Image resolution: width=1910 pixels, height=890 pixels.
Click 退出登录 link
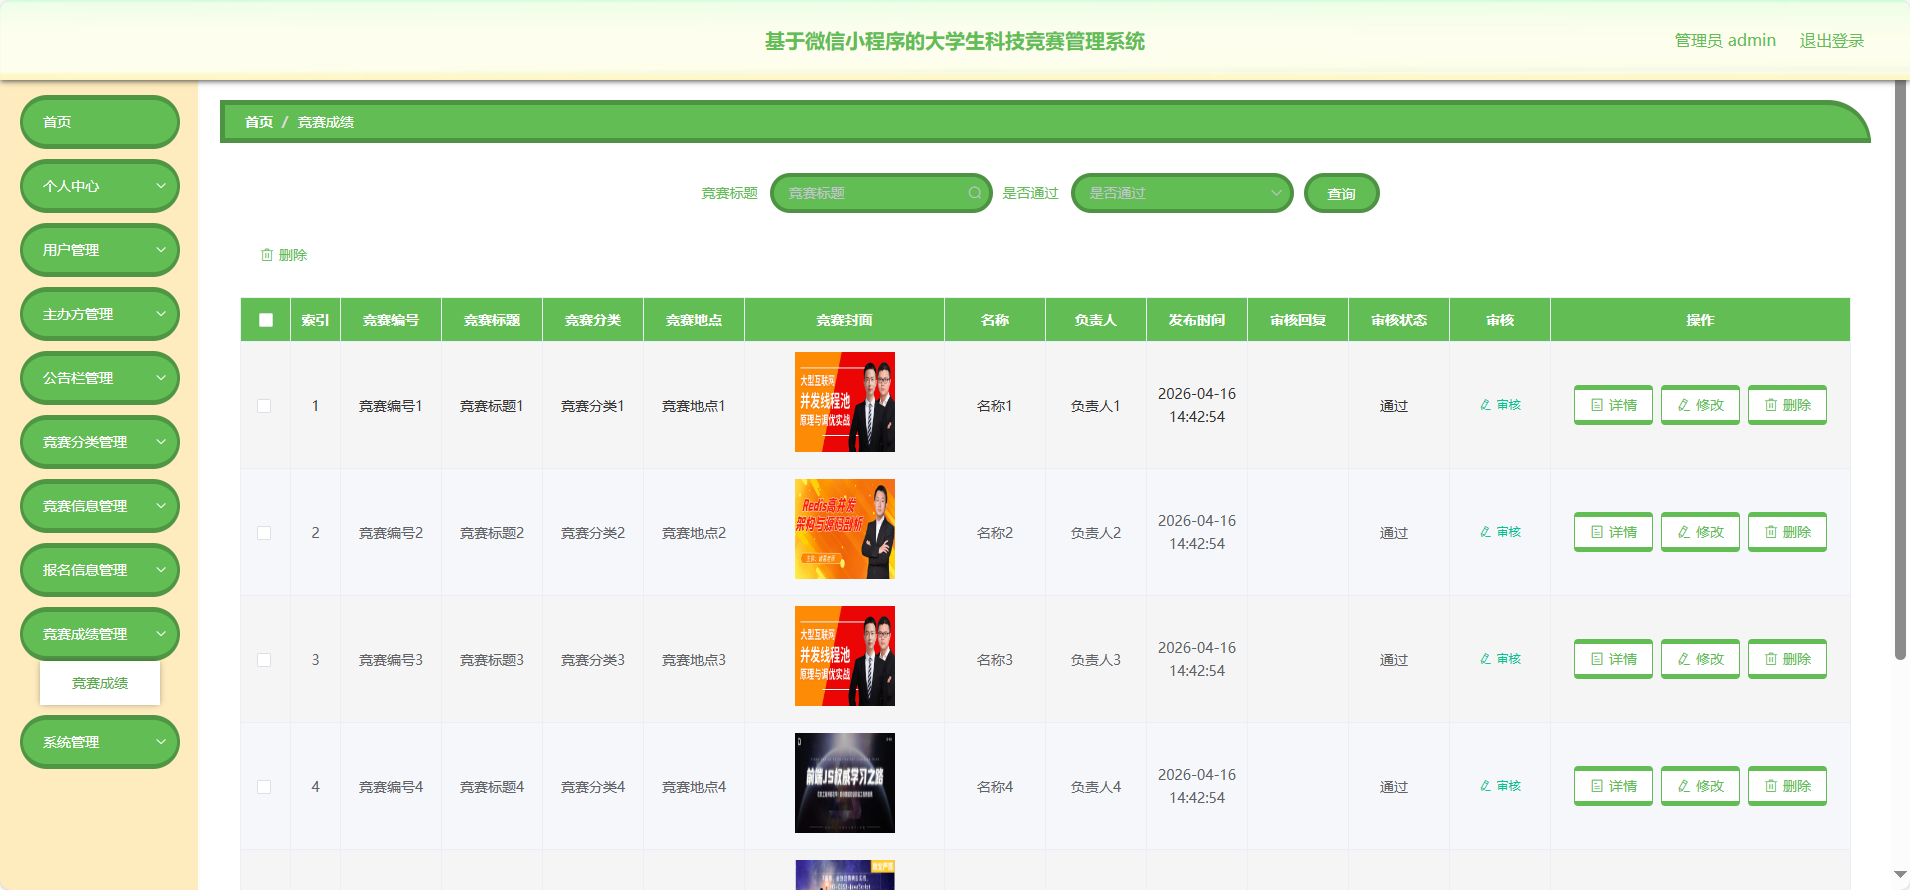1832,41
